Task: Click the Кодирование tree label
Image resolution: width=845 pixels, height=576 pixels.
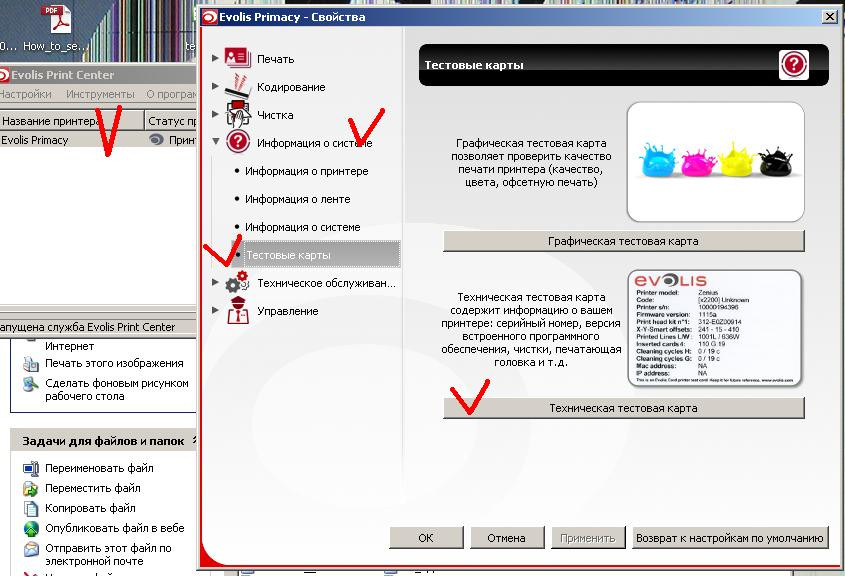Action: pos(291,87)
